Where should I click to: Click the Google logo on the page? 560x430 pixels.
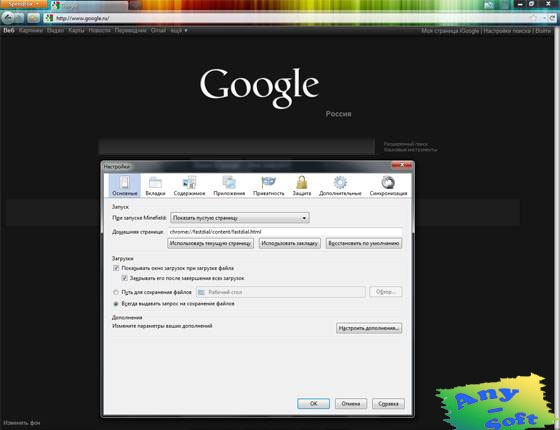pyautogui.click(x=260, y=88)
